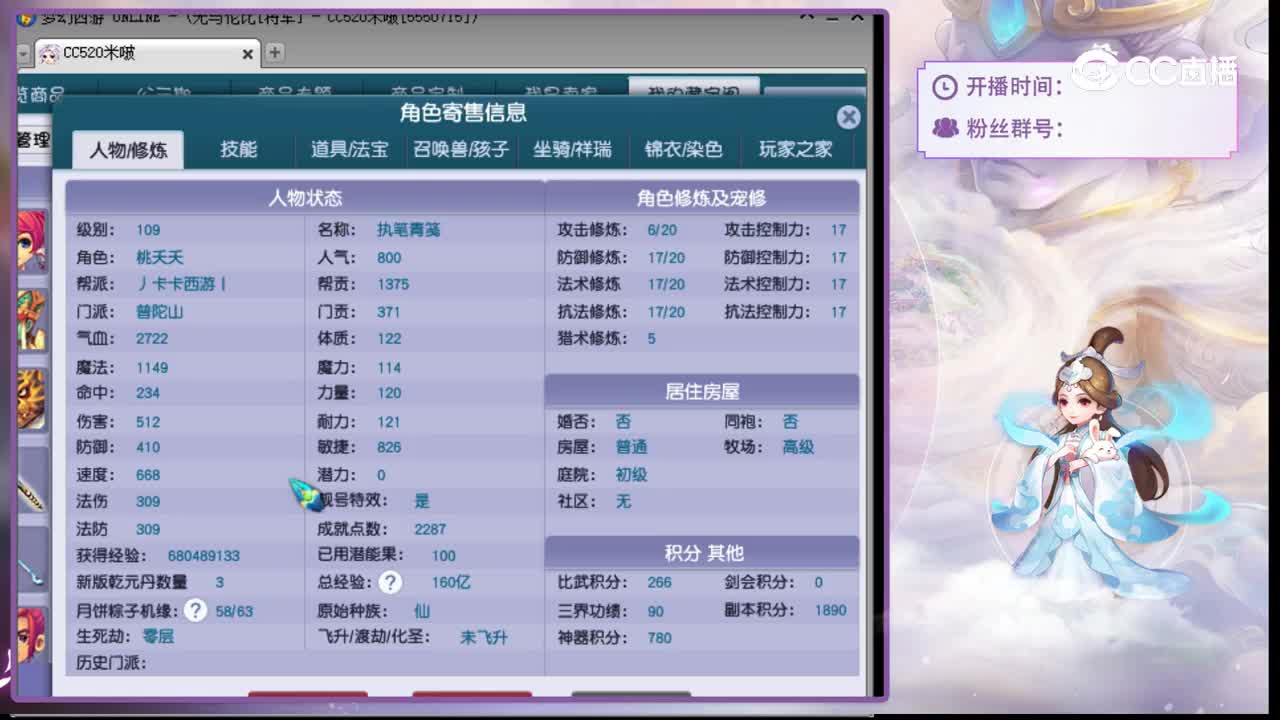Click the 总经验 value 160亿
The height and width of the screenshot is (720, 1280).
click(451, 582)
